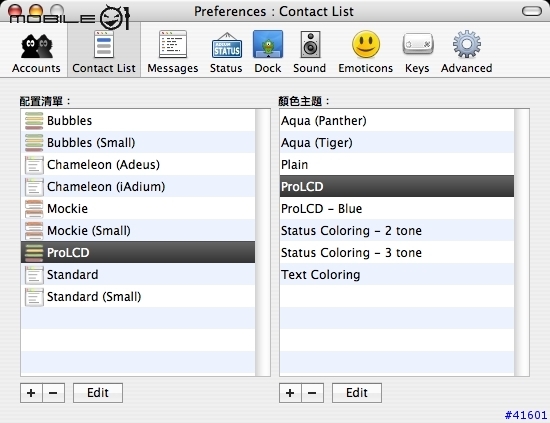
Task: Choose Aqua (Panther) color theme
Action: (x=397, y=121)
